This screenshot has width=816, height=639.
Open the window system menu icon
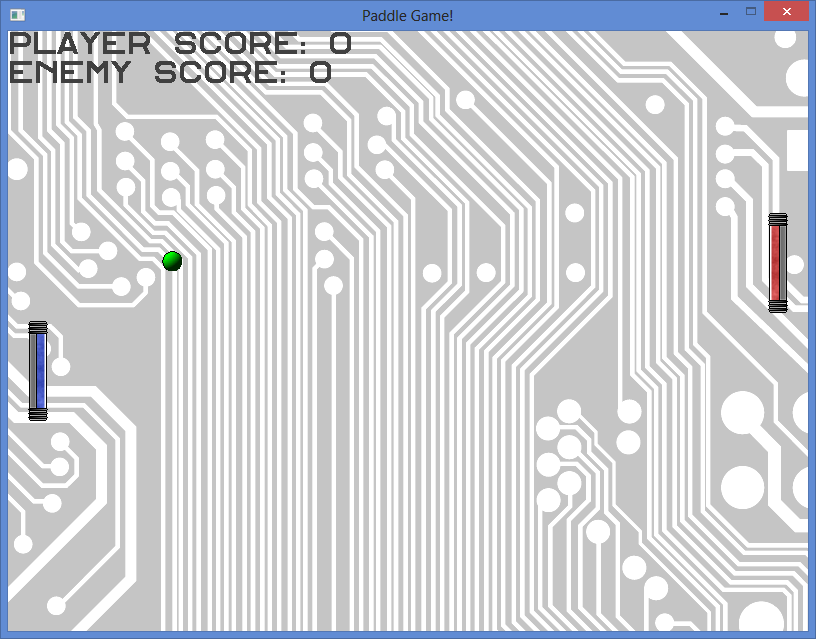click(x=18, y=15)
